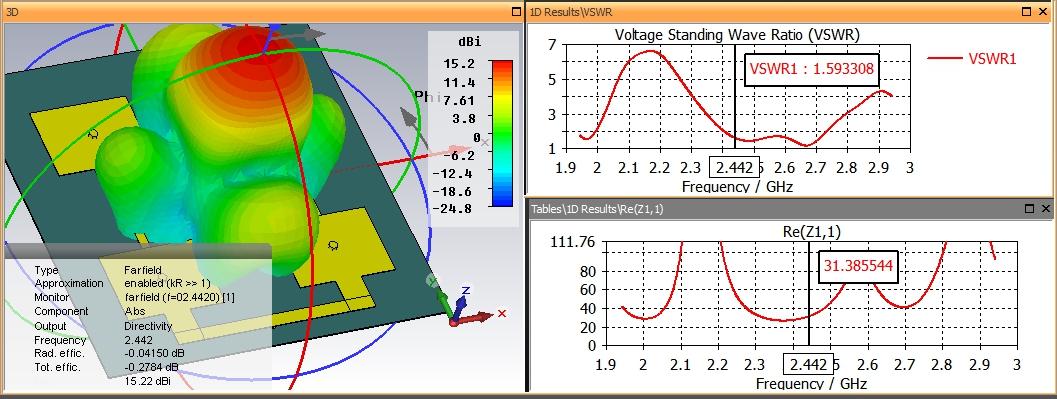This screenshot has width=1057, height=399.
Task: Select the VSWR1 legend entry
Action: pos(971,59)
